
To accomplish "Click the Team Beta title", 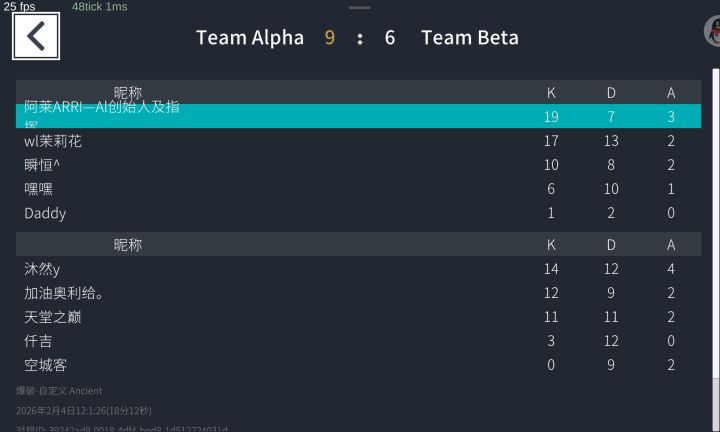I will (470, 38).
